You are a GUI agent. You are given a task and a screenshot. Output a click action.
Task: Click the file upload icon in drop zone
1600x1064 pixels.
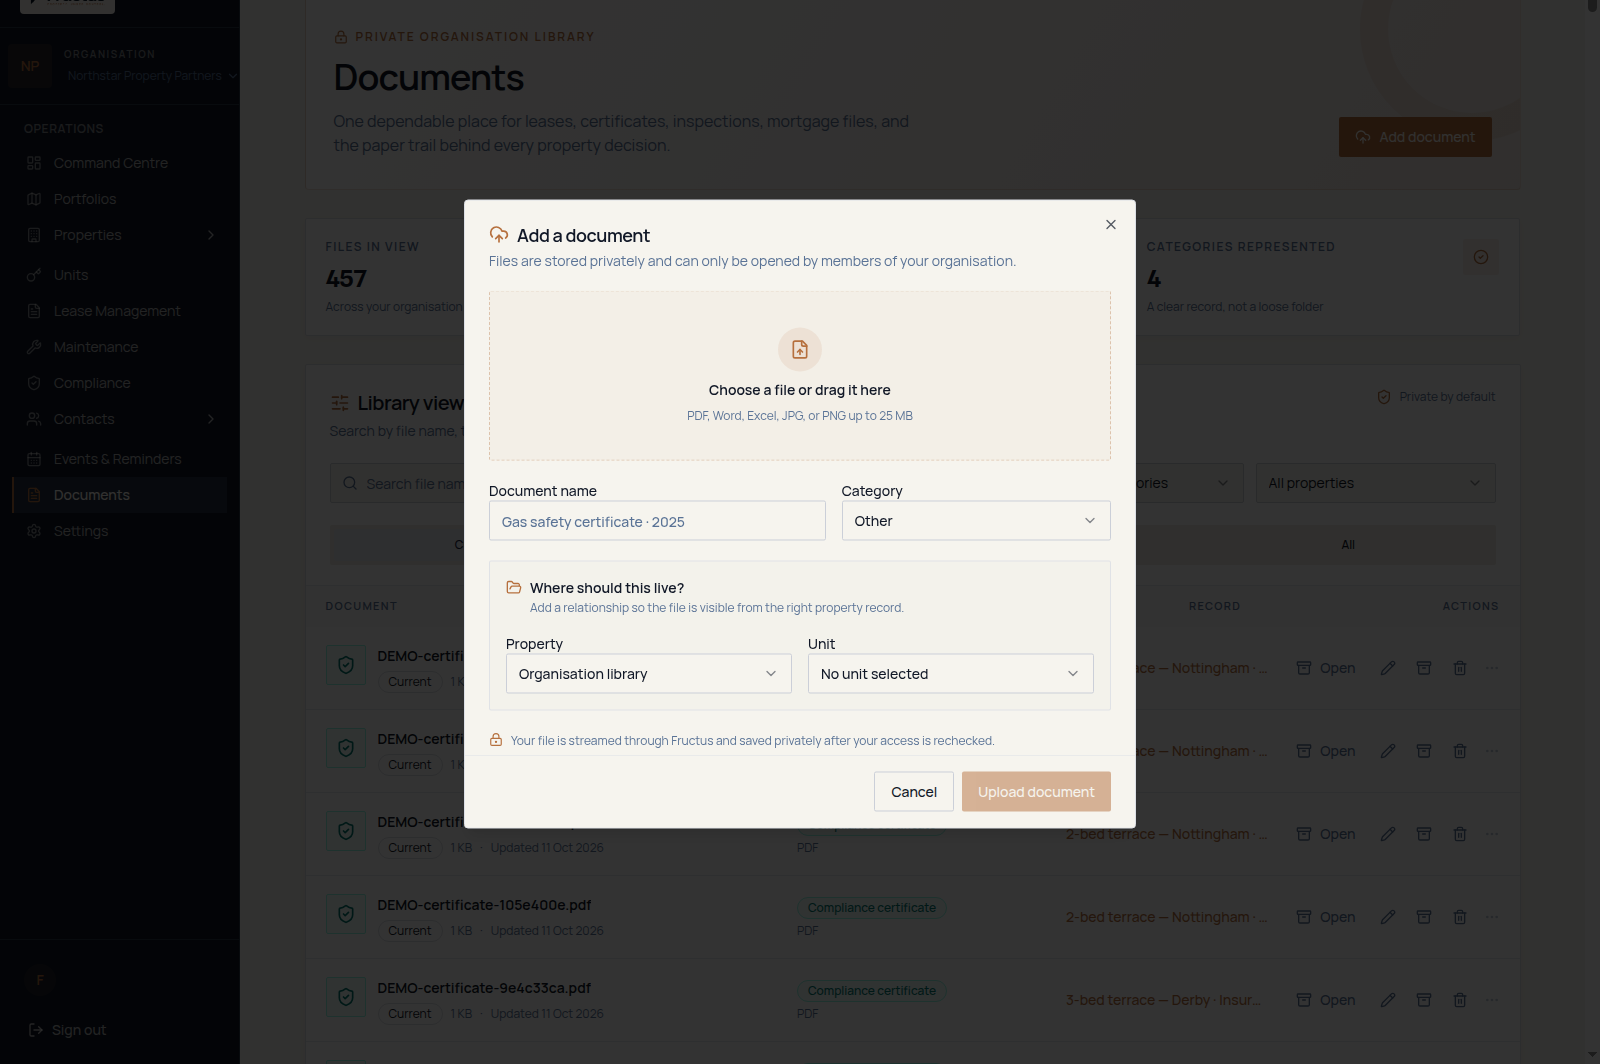[800, 350]
